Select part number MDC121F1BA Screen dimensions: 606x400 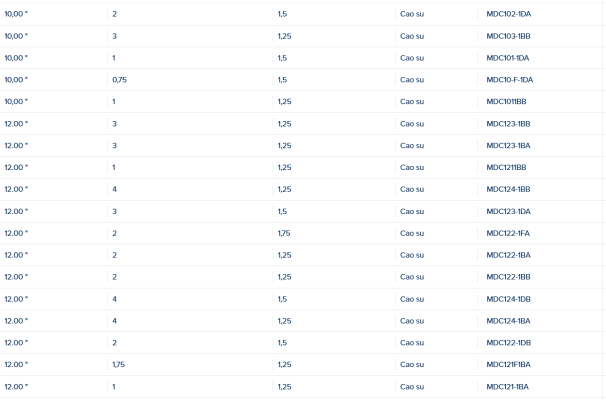coord(508,365)
